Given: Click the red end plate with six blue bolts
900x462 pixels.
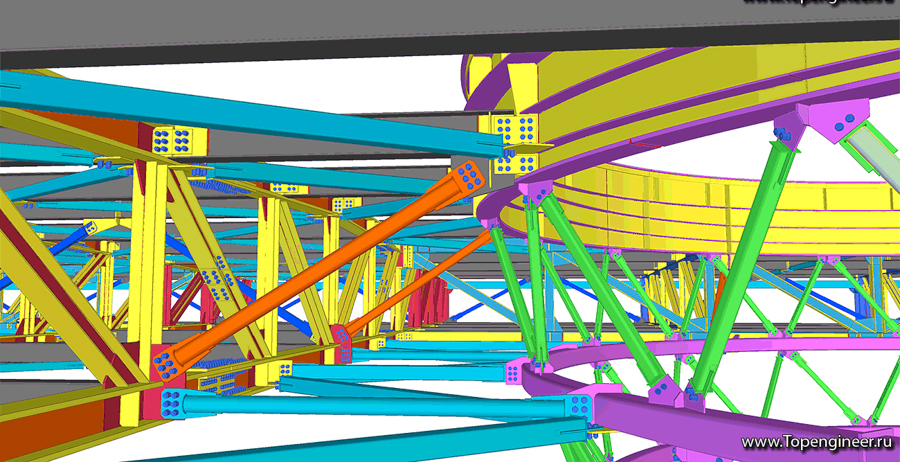Looking at the screenshot, I should click(x=342, y=343).
